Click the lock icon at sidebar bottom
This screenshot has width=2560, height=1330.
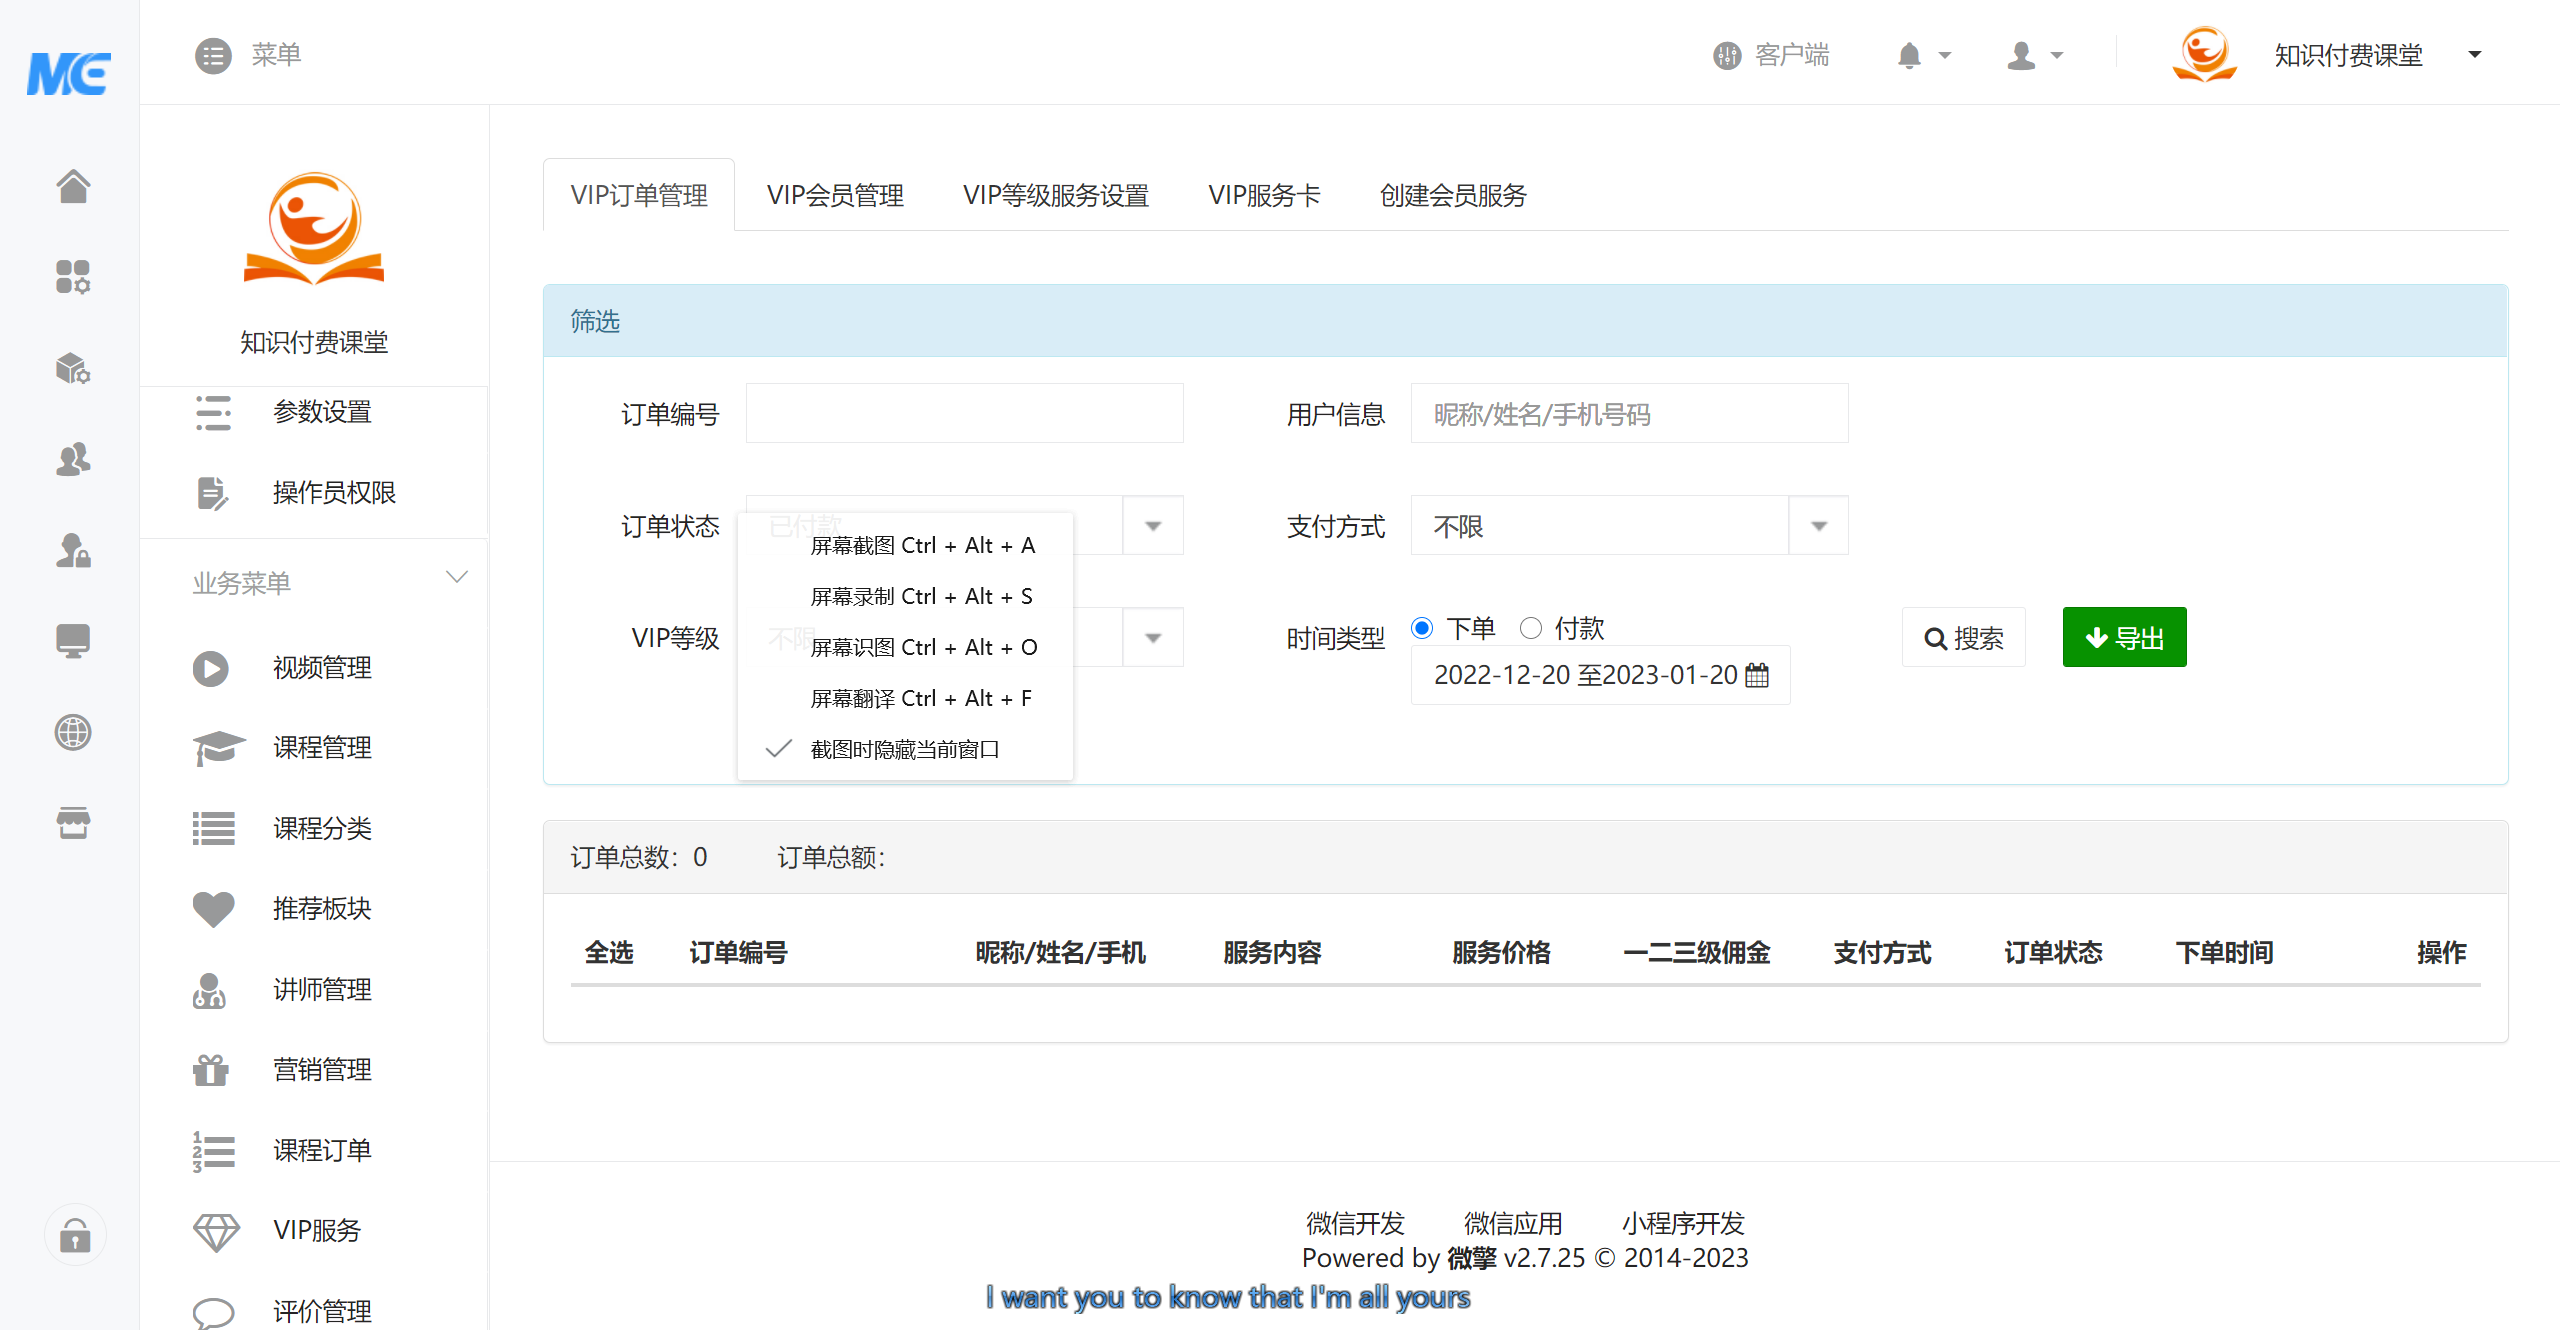tap(75, 1236)
